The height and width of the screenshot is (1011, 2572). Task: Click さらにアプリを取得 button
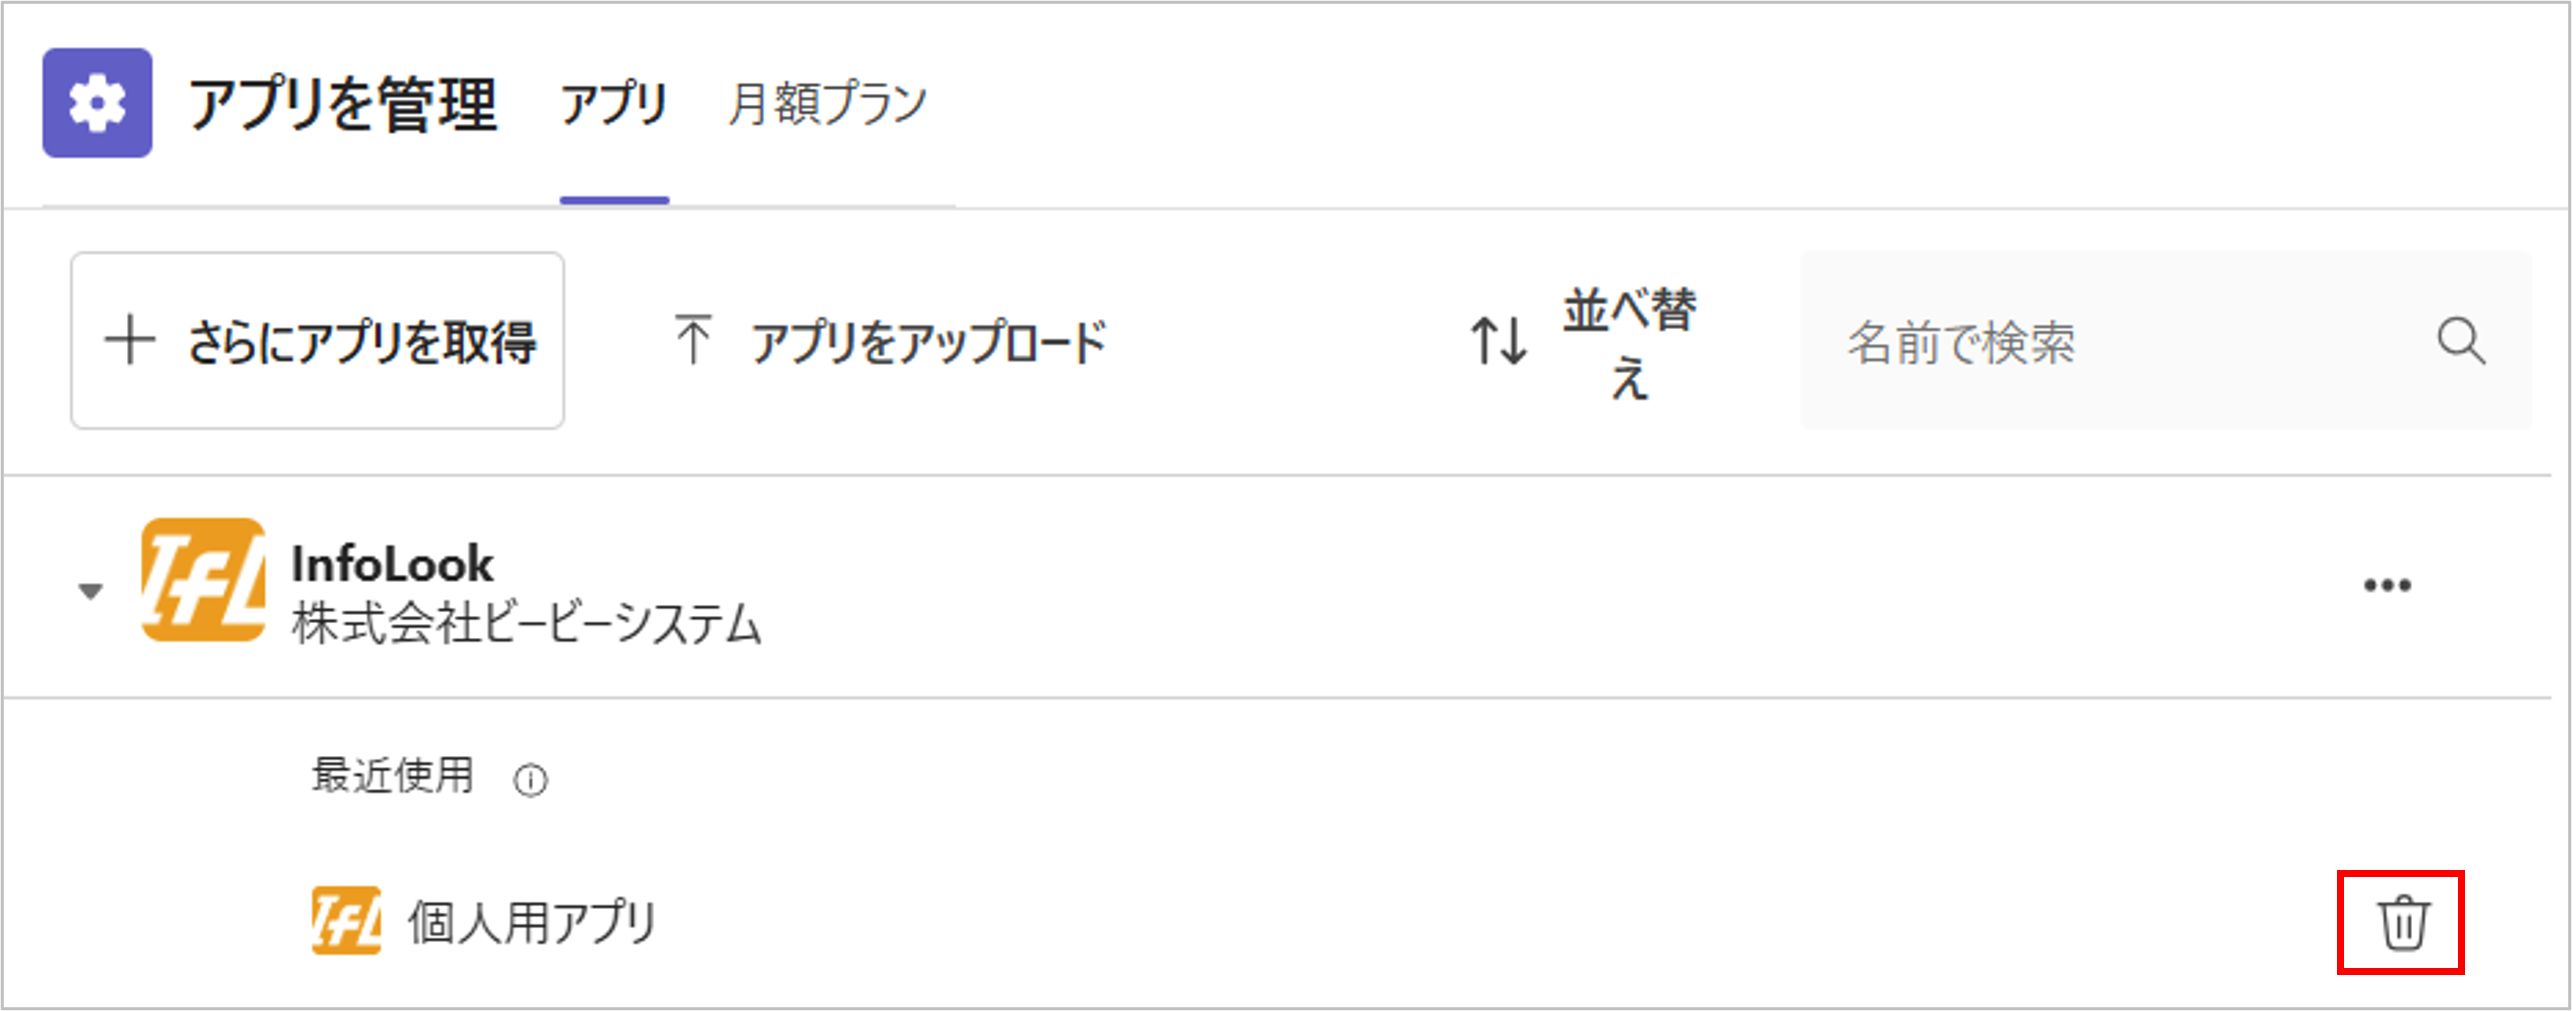pyautogui.click(x=317, y=341)
